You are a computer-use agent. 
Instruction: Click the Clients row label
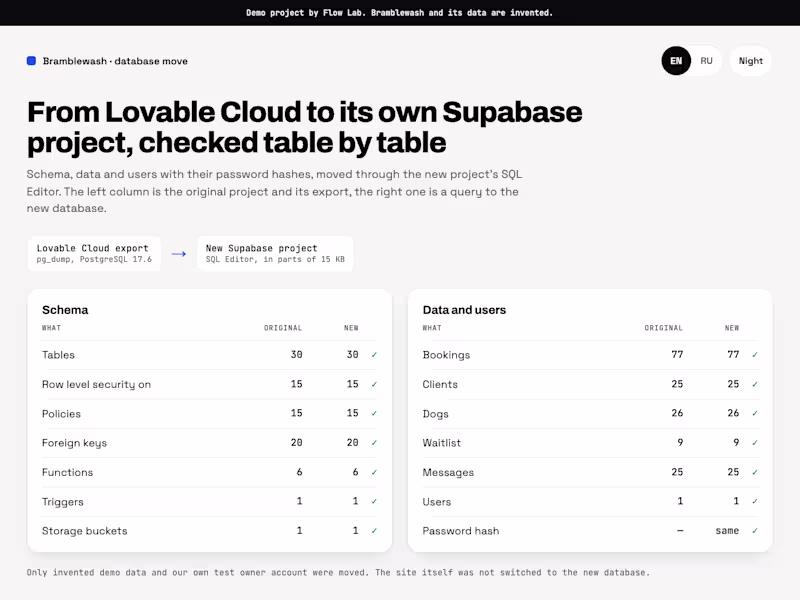pyautogui.click(x=440, y=384)
